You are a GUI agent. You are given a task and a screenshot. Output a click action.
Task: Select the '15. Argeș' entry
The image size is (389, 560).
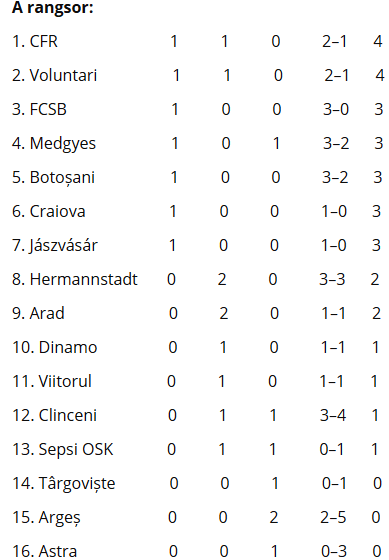(x=46, y=518)
